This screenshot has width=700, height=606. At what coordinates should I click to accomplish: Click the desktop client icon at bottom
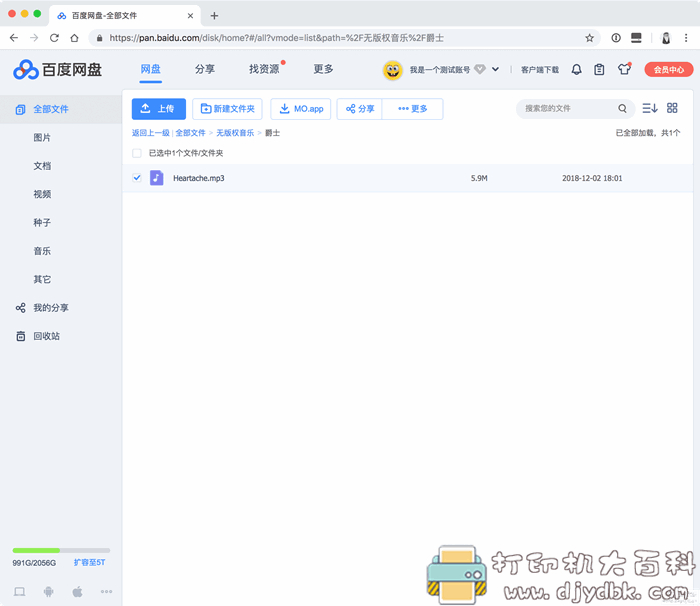(x=19, y=592)
